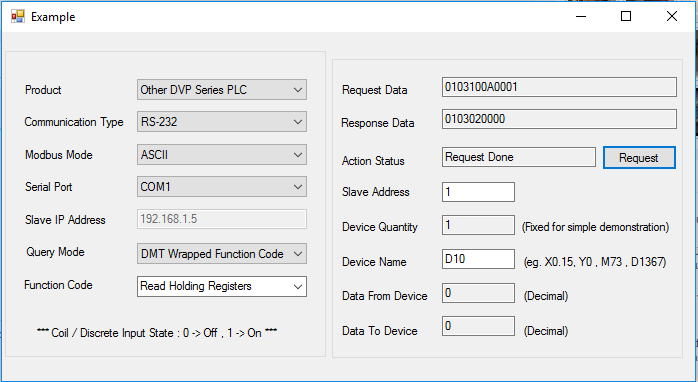The height and width of the screenshot is (382, 698).
Task: Click the Action Status label
Action: point(373,161)
